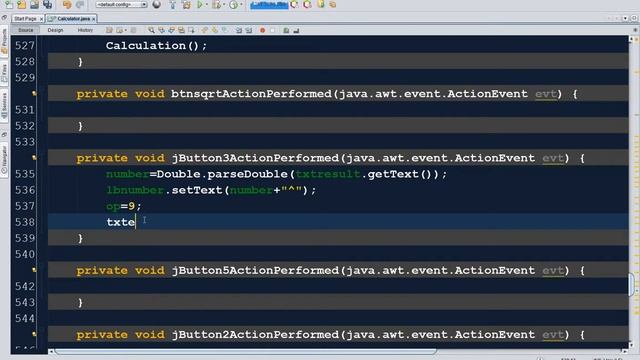Select the Calculator.java editor tab
The image size is (640, 360).
(73, 19)
